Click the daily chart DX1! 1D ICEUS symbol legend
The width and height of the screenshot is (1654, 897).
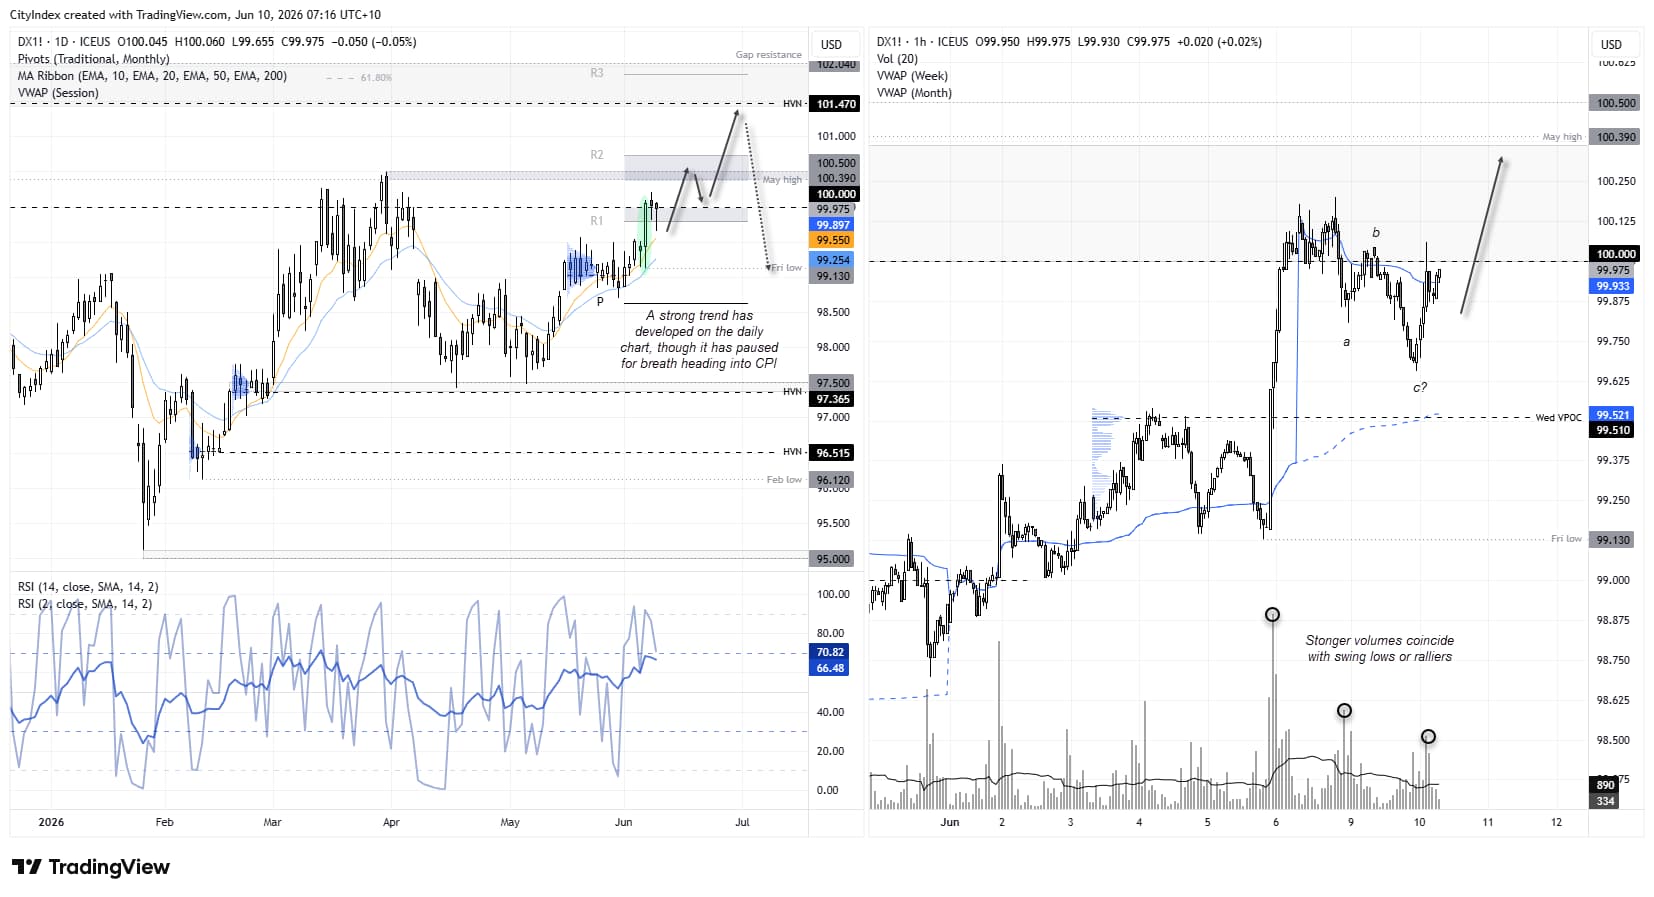pos(217,42)
